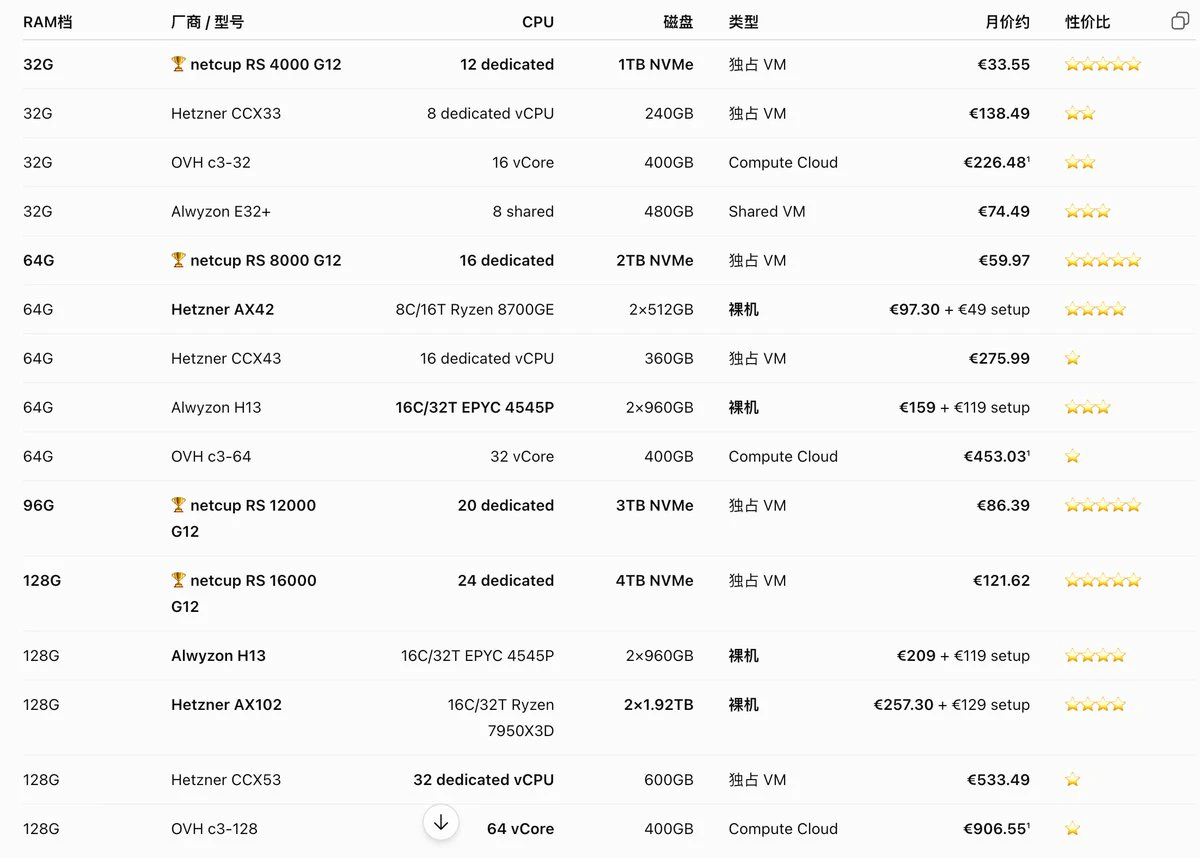This screenshot has height=858, width=1200.
Task: Click the three-star rating for Alwyzon E32+
Action: click(1088, 211)
